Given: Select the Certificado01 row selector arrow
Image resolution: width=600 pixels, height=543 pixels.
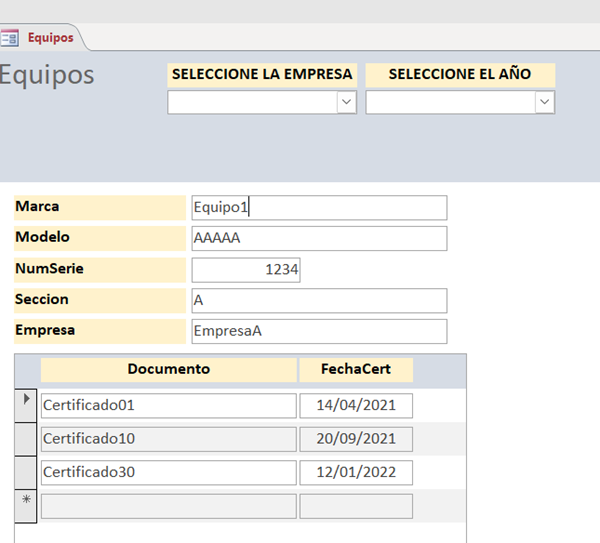Looking at the screenshot, I should click(x=26, y=405).
